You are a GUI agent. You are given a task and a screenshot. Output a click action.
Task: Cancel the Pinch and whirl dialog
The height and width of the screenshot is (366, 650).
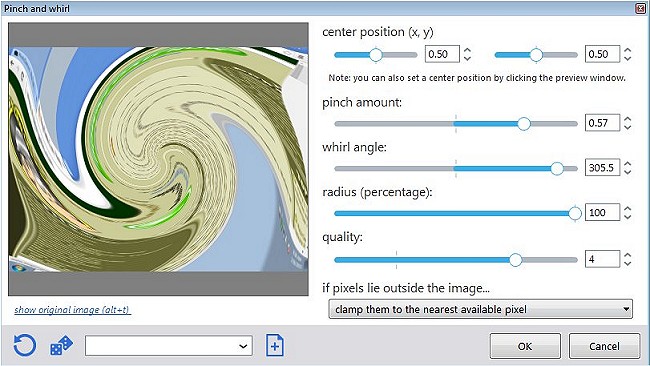pos(604,346)
